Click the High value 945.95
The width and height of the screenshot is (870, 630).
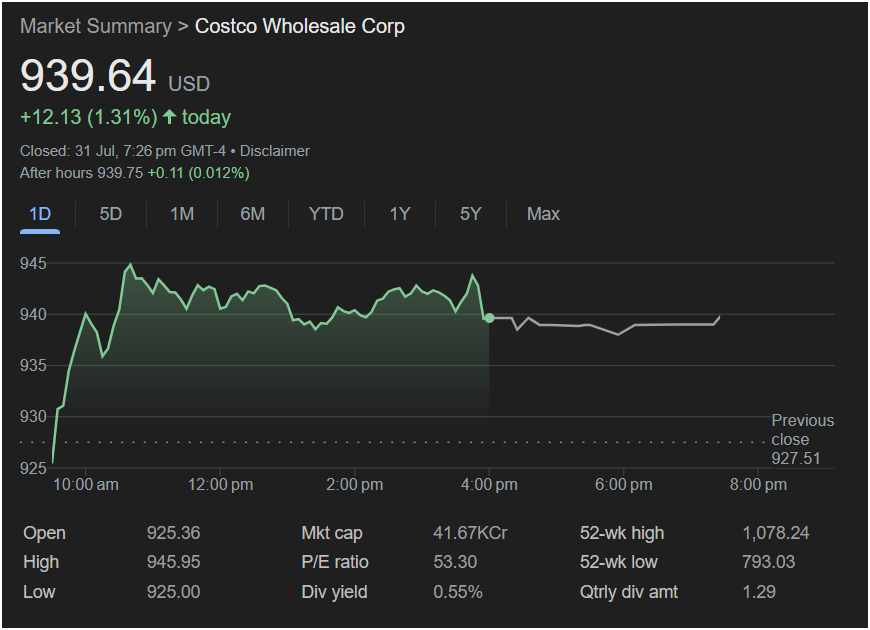tap(173, 562)
